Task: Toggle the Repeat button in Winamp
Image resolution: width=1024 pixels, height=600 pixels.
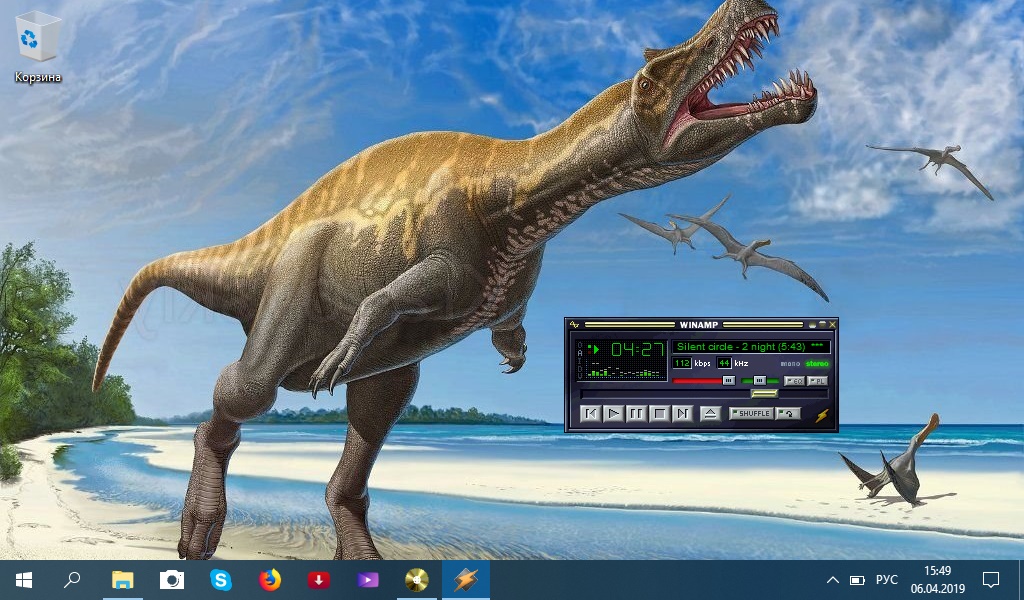Action: 788,413
